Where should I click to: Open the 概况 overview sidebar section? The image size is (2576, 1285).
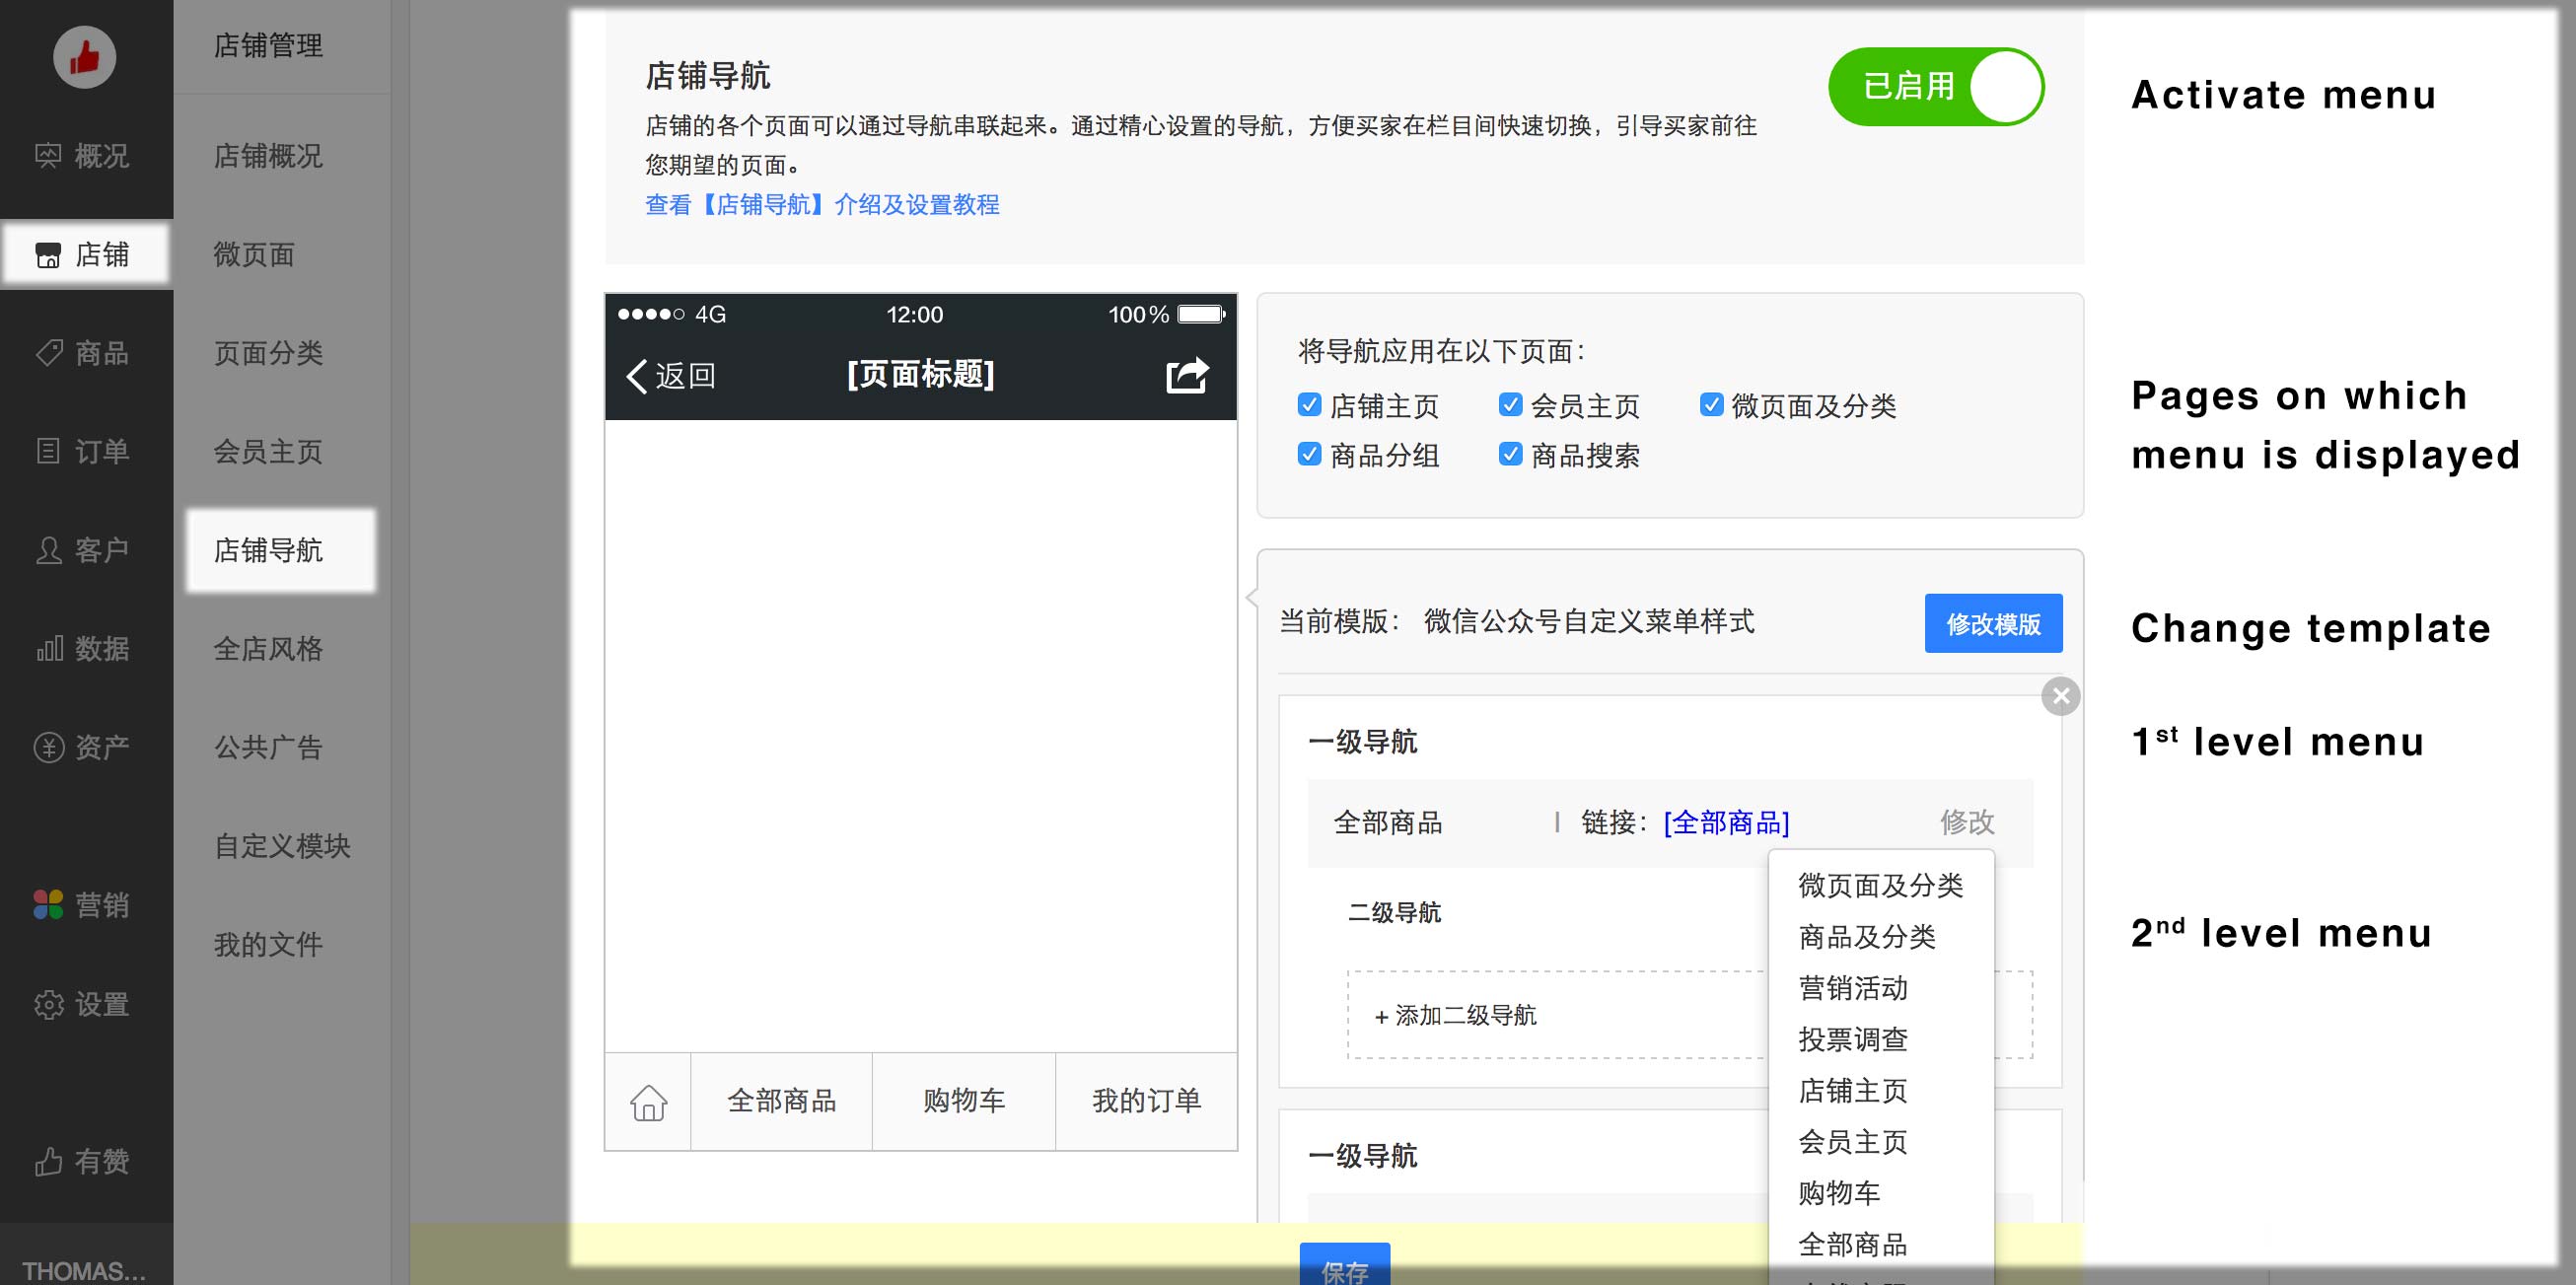tap(84, 156)
